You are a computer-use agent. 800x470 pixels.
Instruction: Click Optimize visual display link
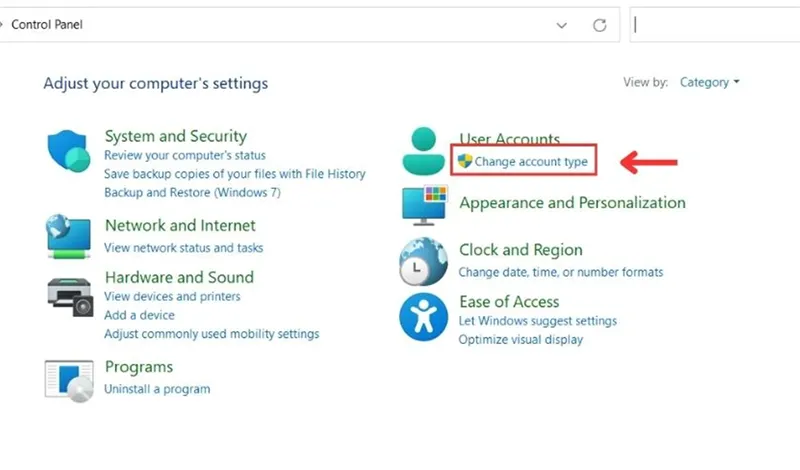(520, 340)
